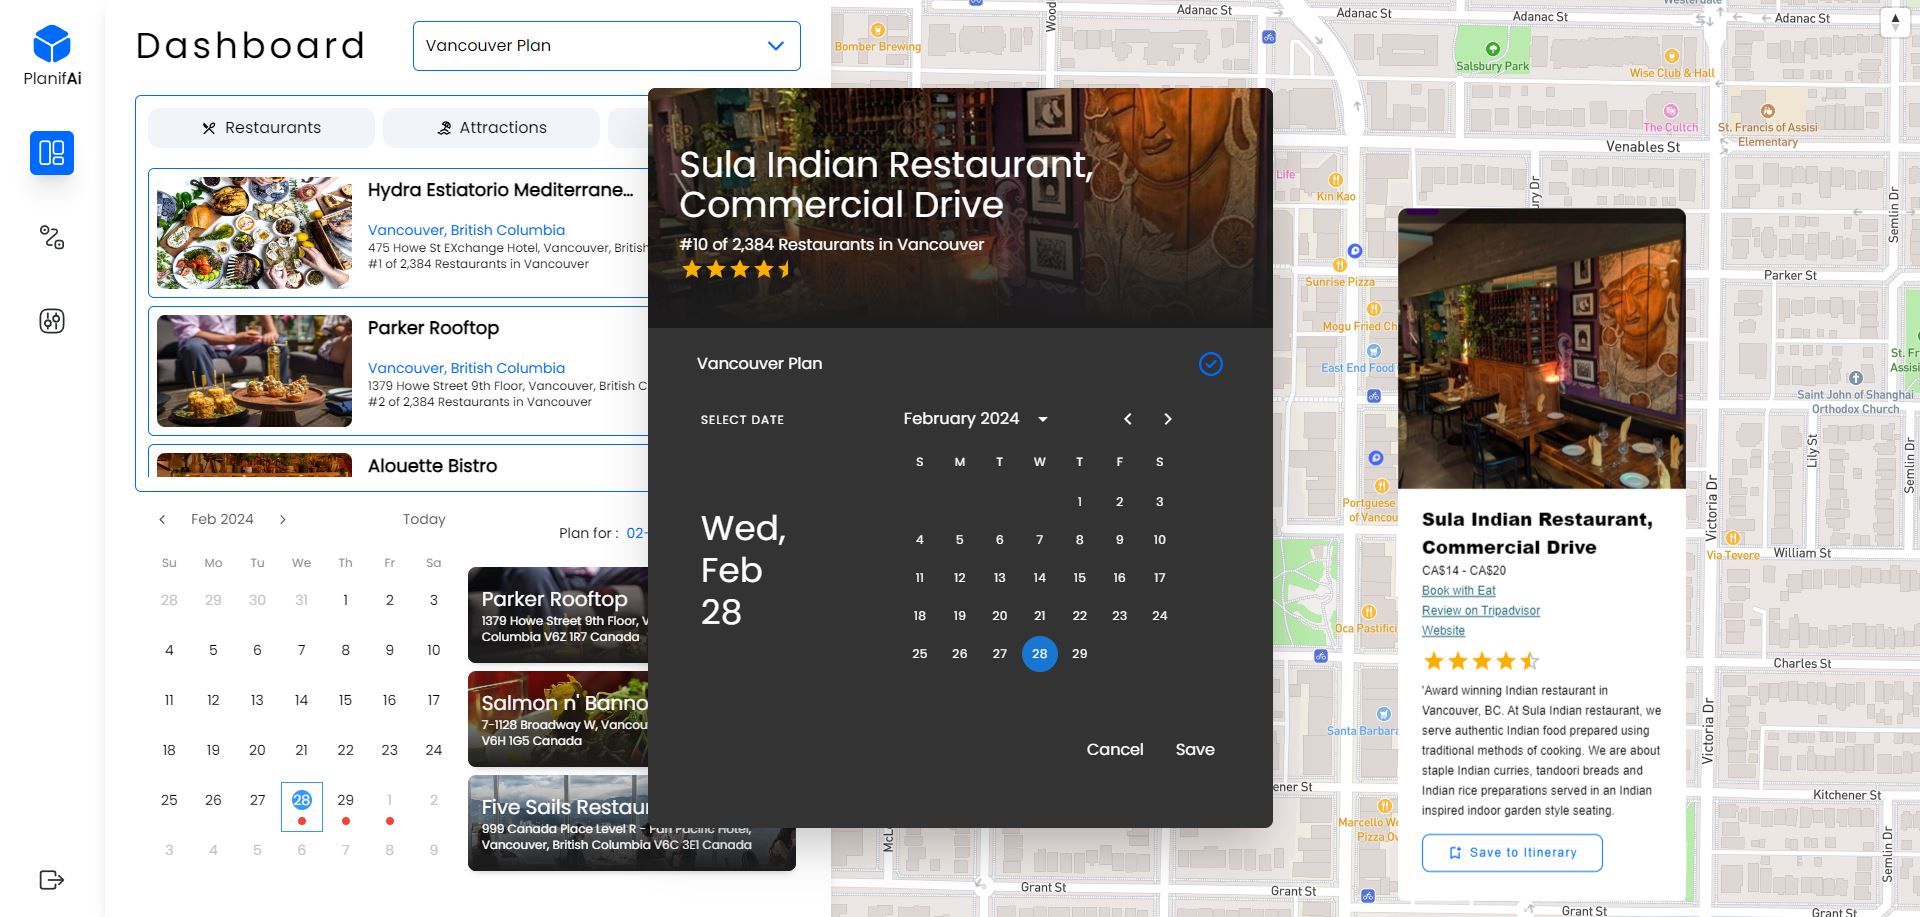Click the logout icon in sidebar
1920x917 pixels.
[x=52, y=880]
